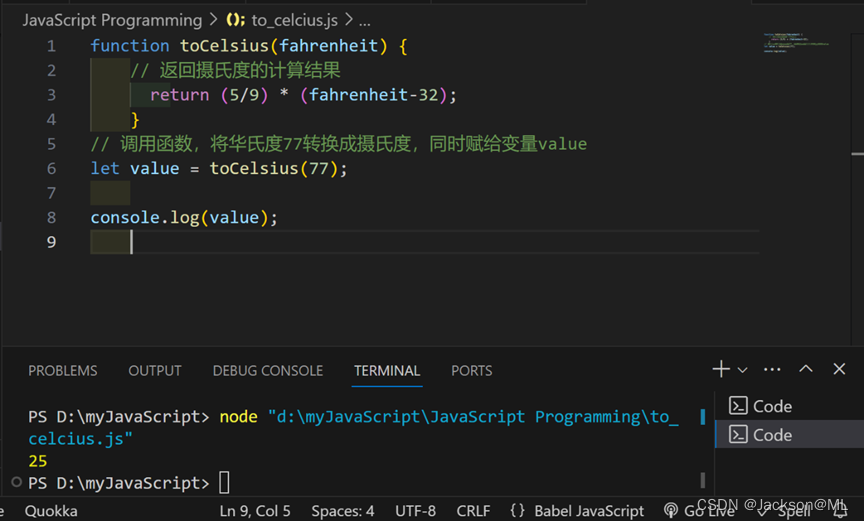
Task: Click the code minimap preview
Action: point(797,43)
